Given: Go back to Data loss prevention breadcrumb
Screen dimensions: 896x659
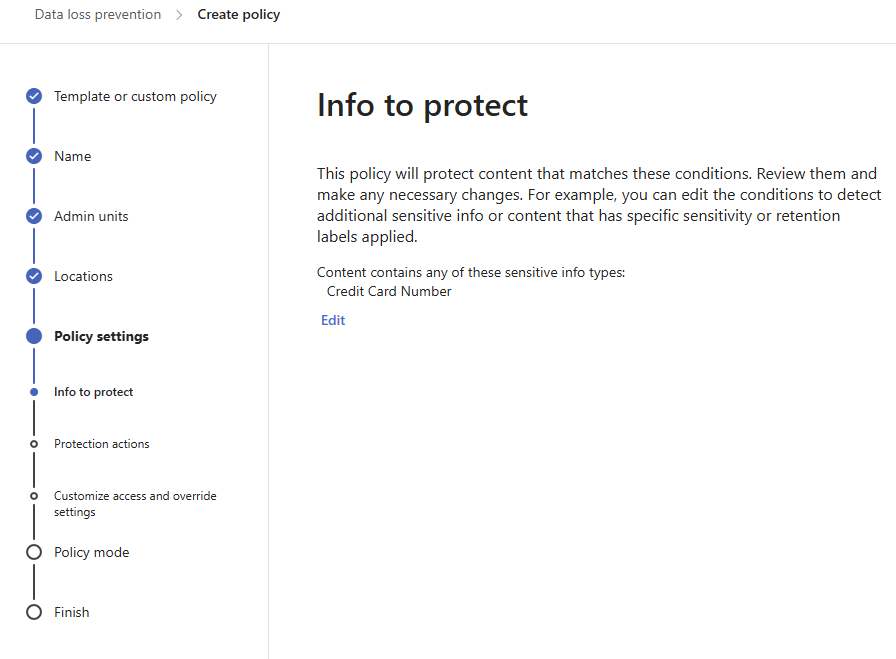Looking at the screenshot, I should (98, 14).
